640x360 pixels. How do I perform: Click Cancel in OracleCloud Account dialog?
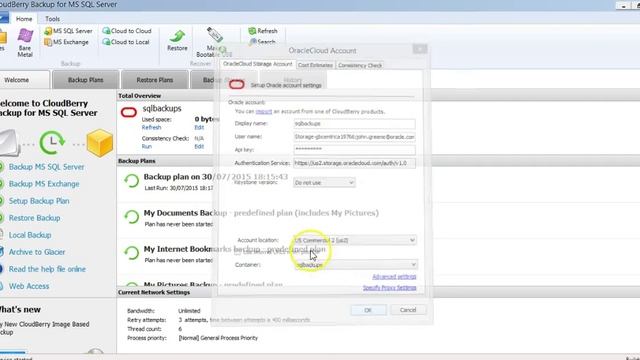pos(408,310)
